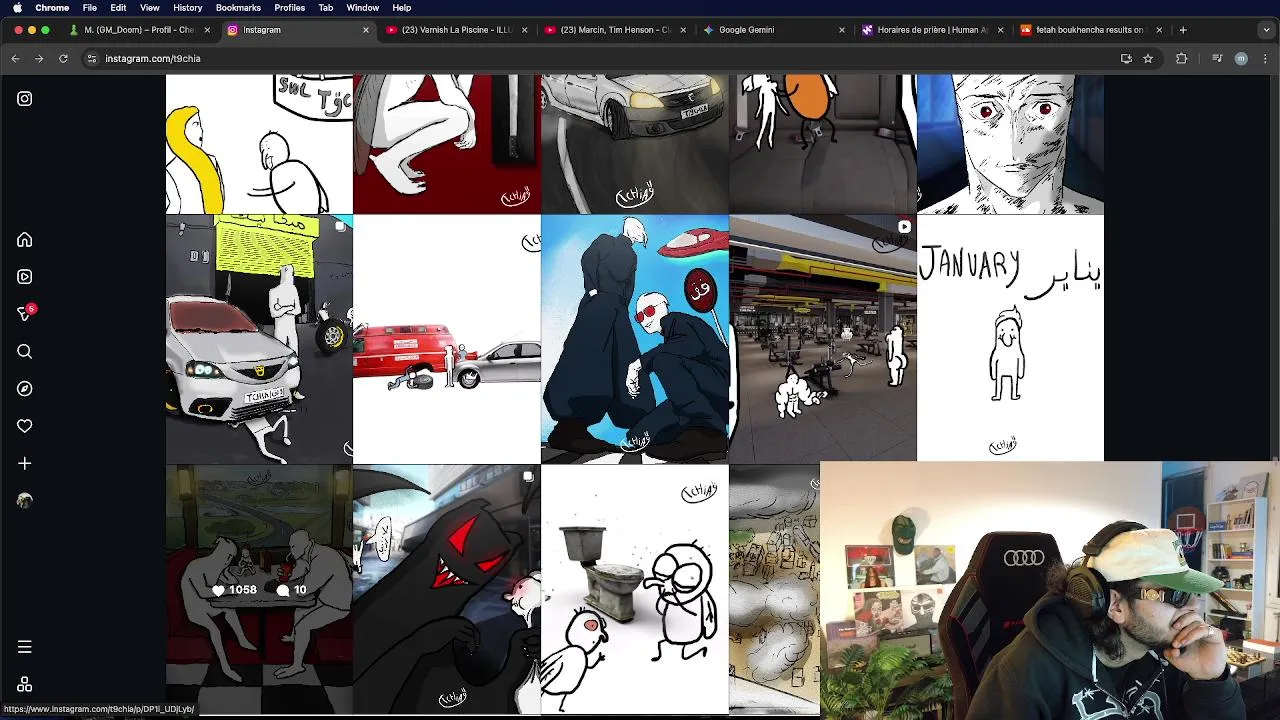Open the orange figure in car post
This screenshot has width=1280, height=720.
pos(822,144)
